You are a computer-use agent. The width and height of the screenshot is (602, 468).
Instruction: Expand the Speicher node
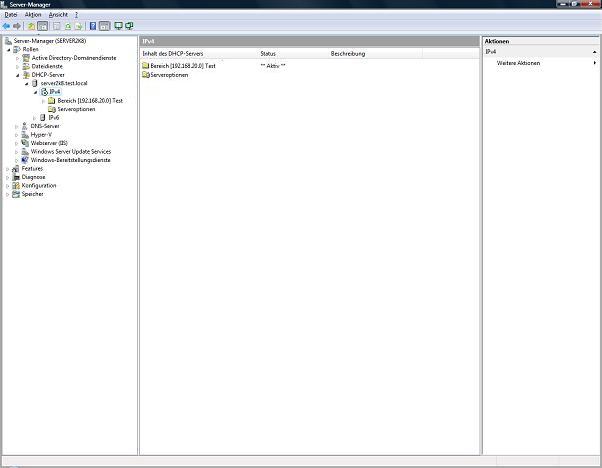[x=8, y=194]
